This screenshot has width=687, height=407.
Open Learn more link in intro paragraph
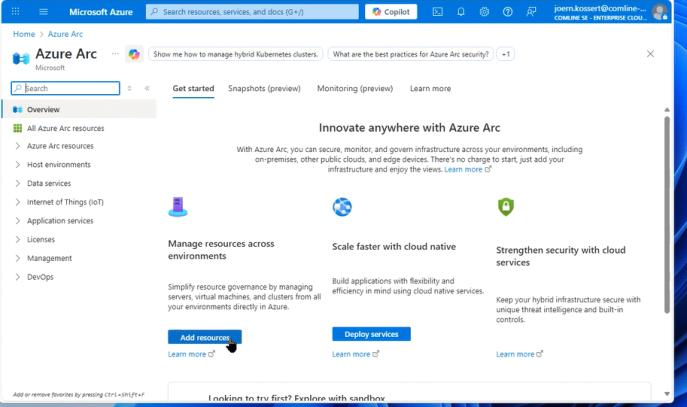click(467, 170)
